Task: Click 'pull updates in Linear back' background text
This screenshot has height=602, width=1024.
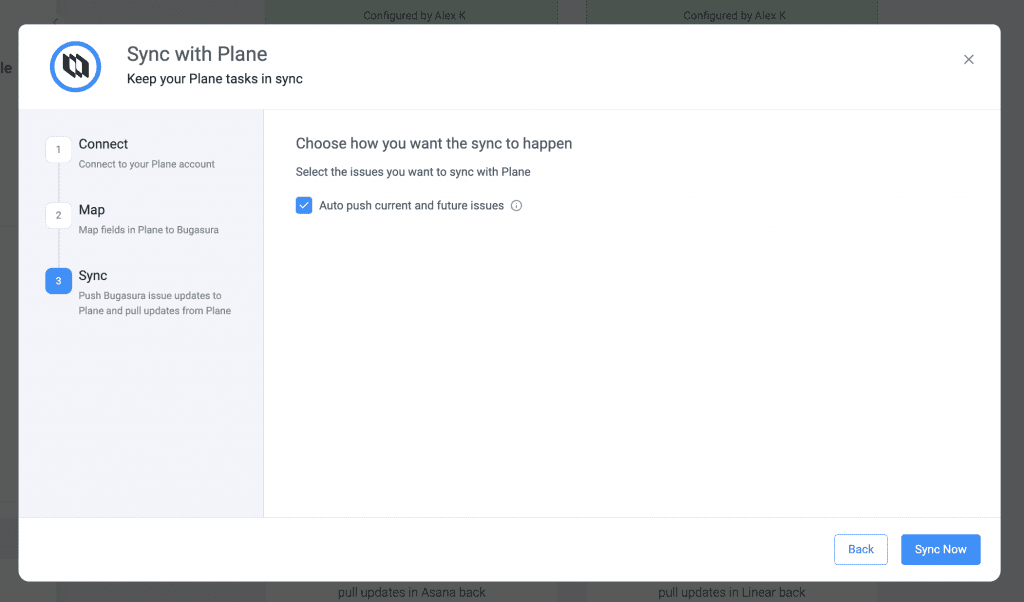Action: coord(731,592)
